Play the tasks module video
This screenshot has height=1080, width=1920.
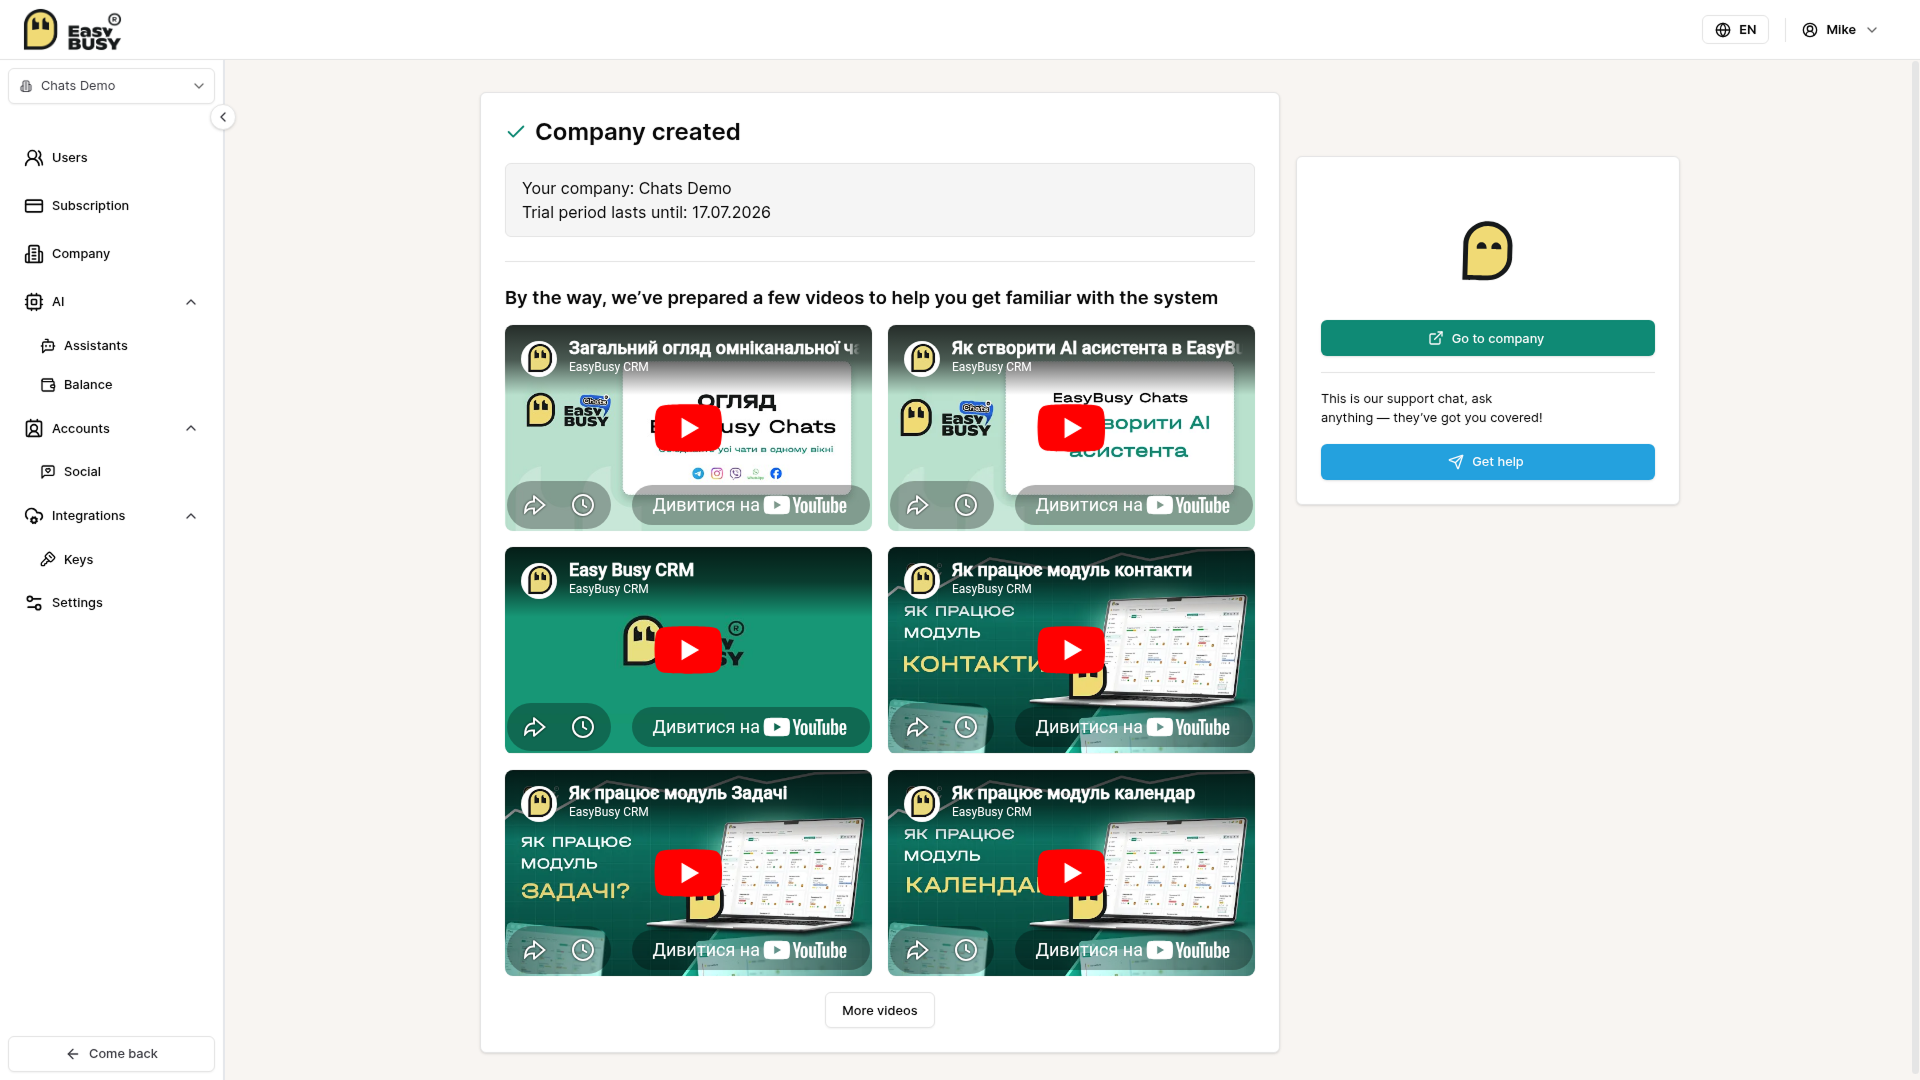[x=688, y=873]
